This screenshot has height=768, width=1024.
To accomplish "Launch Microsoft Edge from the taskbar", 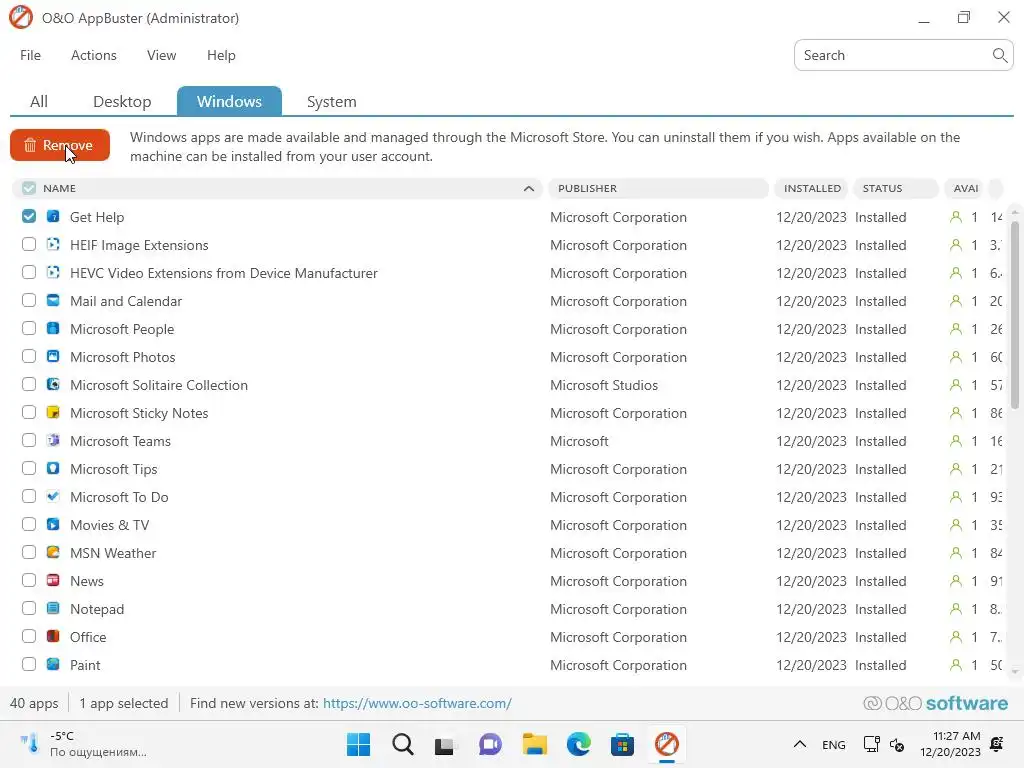I will (579, 744).
